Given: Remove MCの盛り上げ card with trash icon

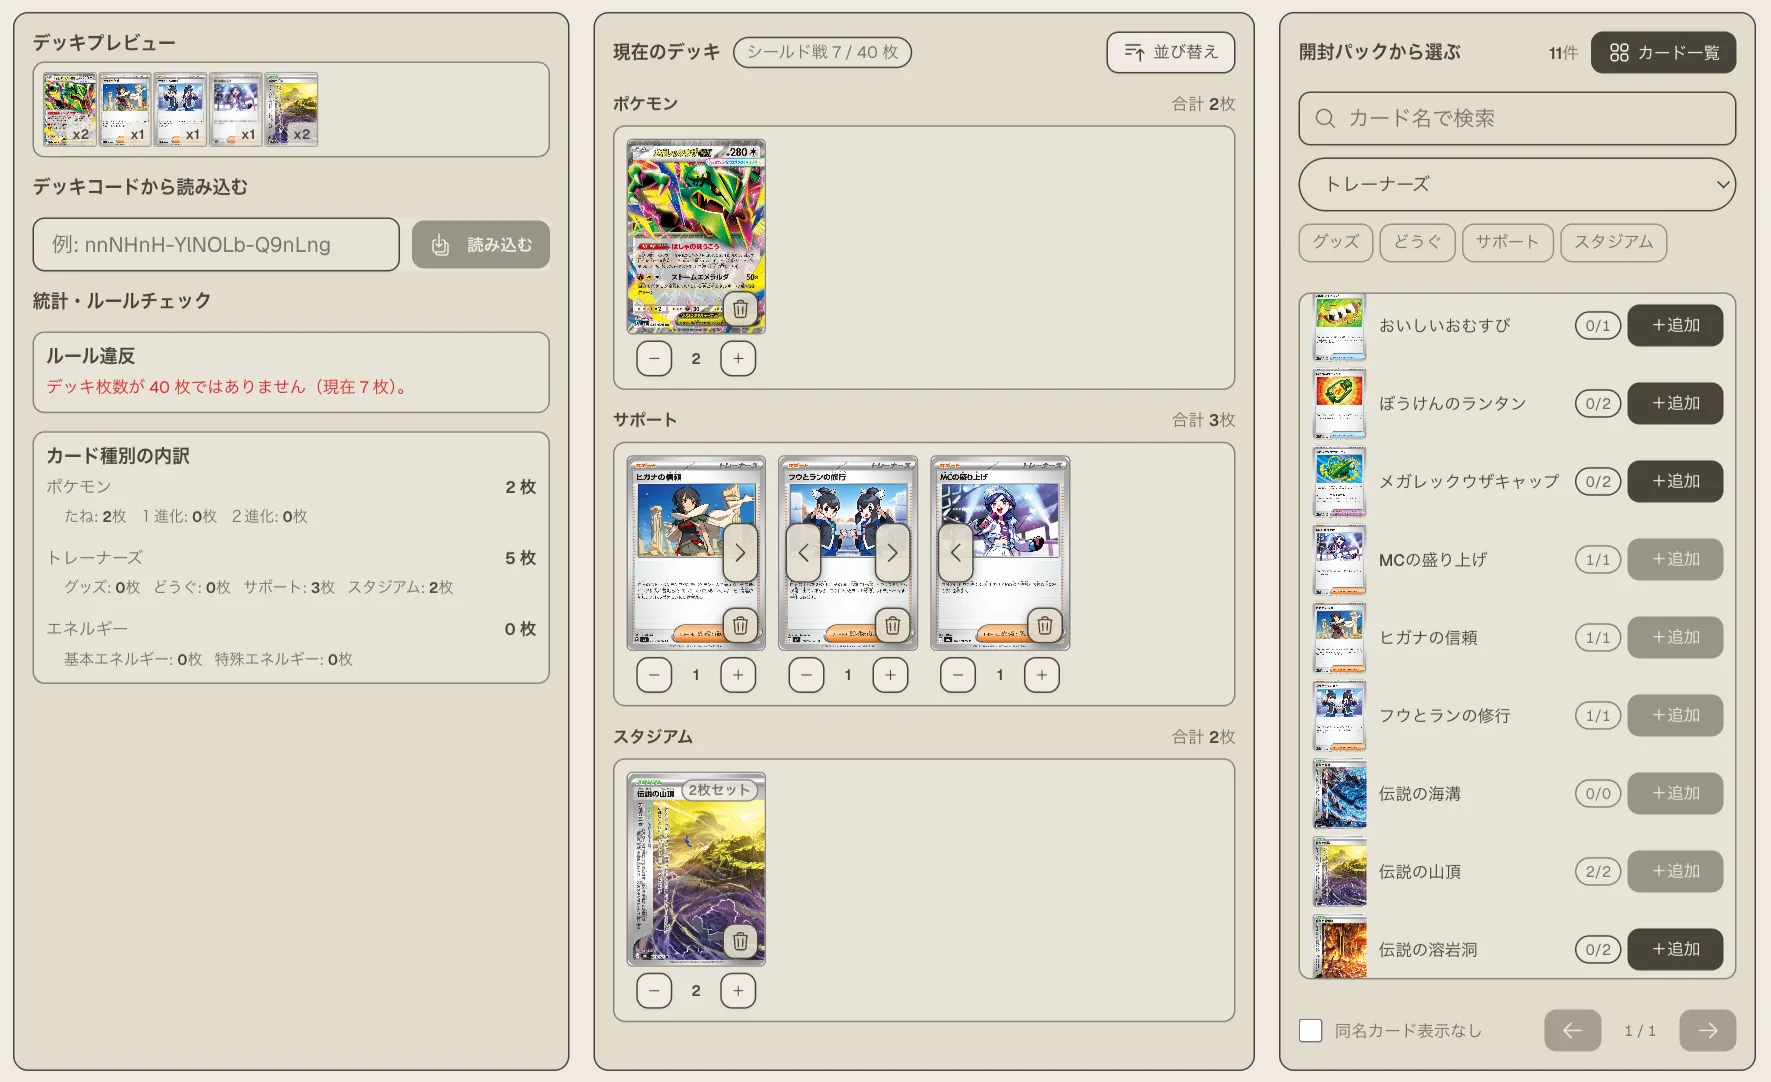Looking at the screenshot, I should tap(1044, 626).
